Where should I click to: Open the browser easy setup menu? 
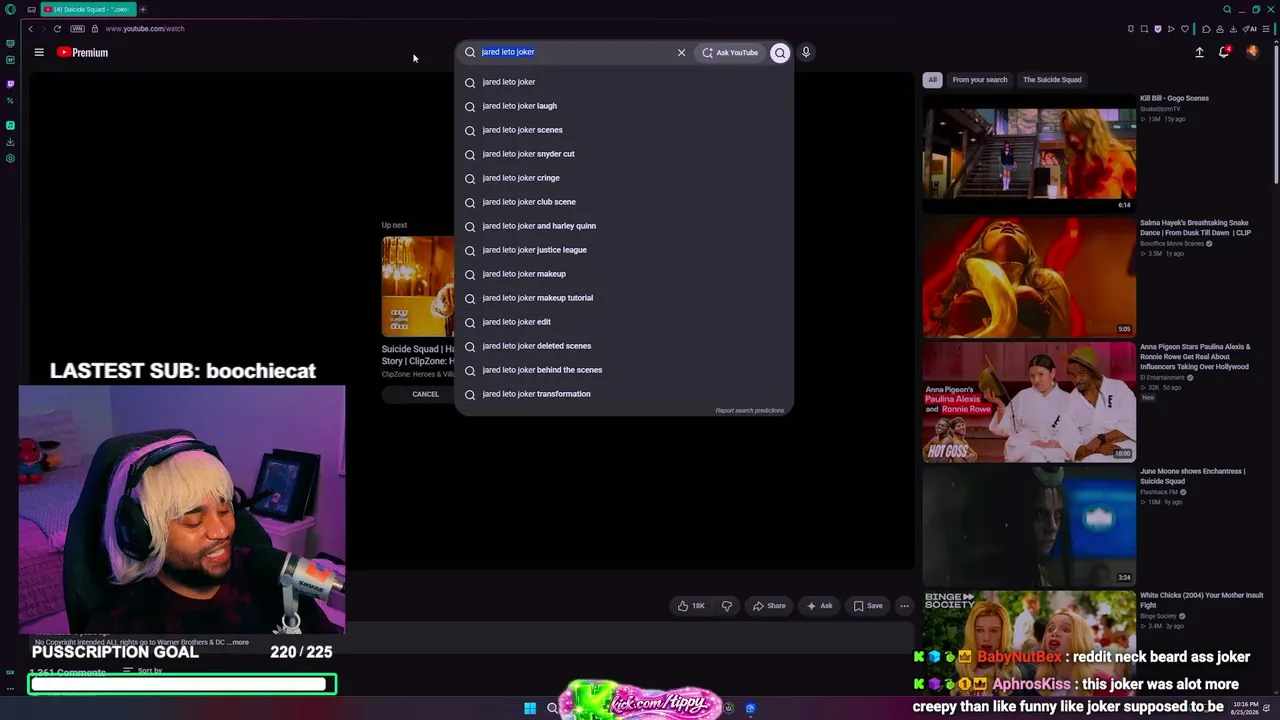(x=1268, y=29)
